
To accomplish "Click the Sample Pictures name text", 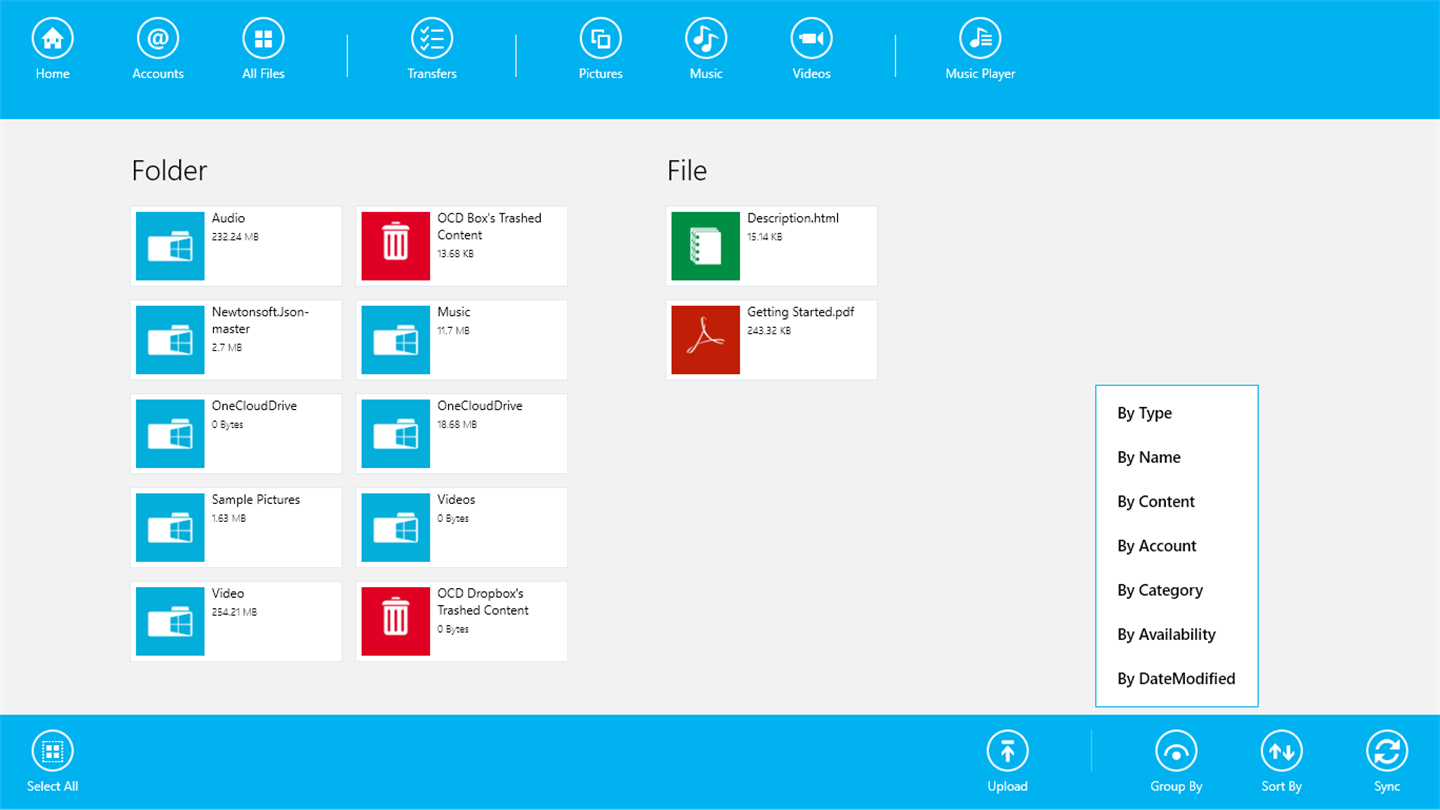I will (256, 500).
